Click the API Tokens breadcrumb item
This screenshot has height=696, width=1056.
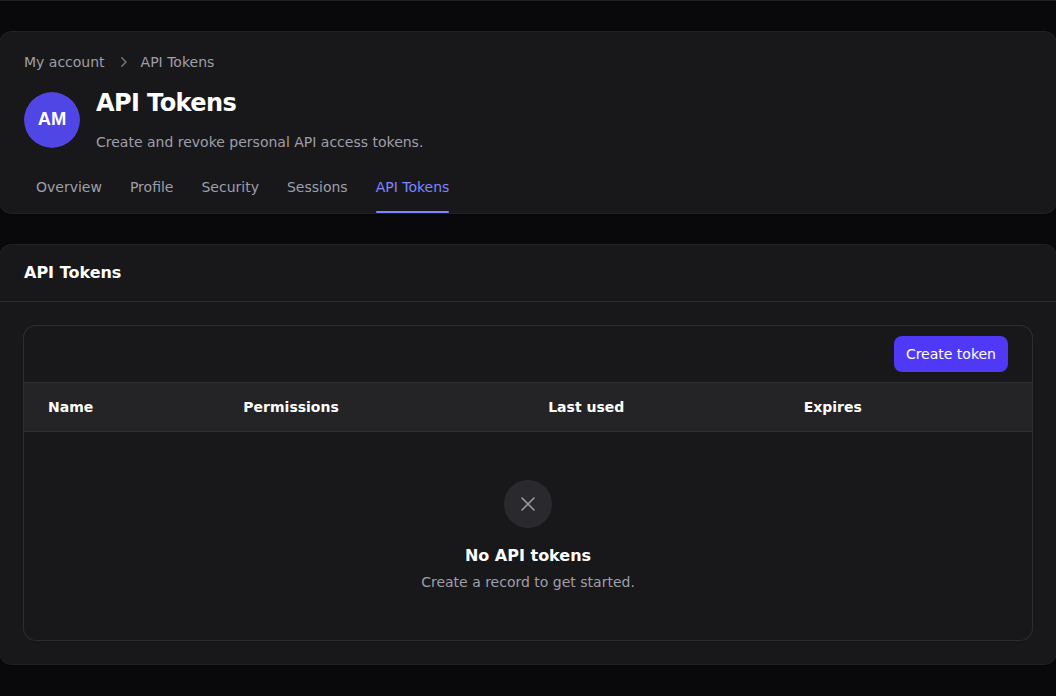(x=177, y=62)
